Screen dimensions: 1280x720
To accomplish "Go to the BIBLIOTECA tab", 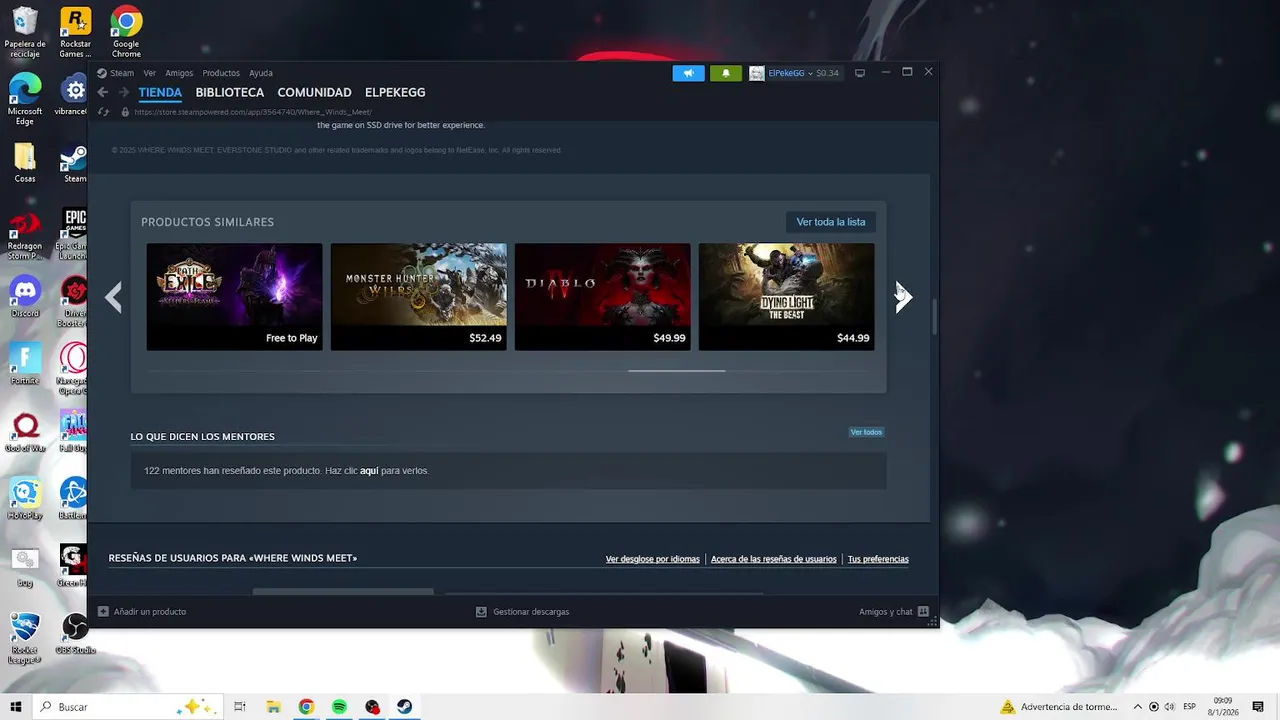I will (230, 92).
